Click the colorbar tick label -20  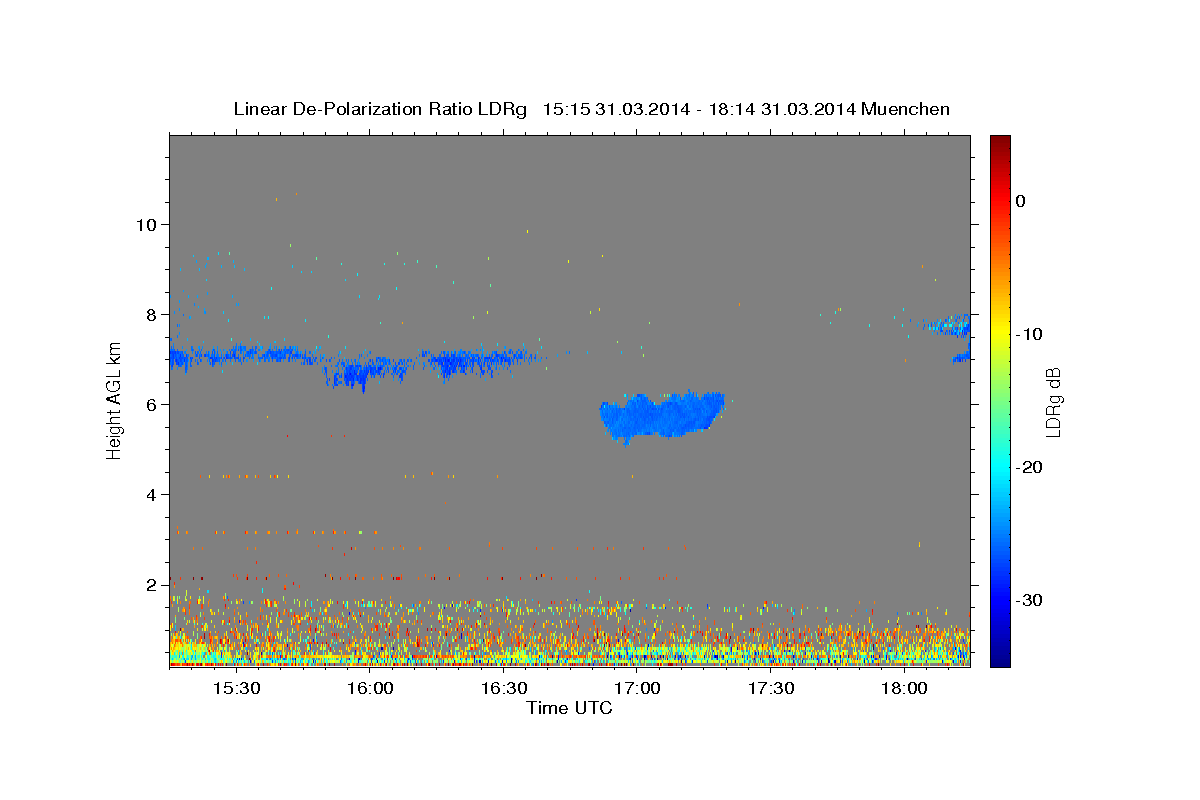click(x=1030, y=467)
